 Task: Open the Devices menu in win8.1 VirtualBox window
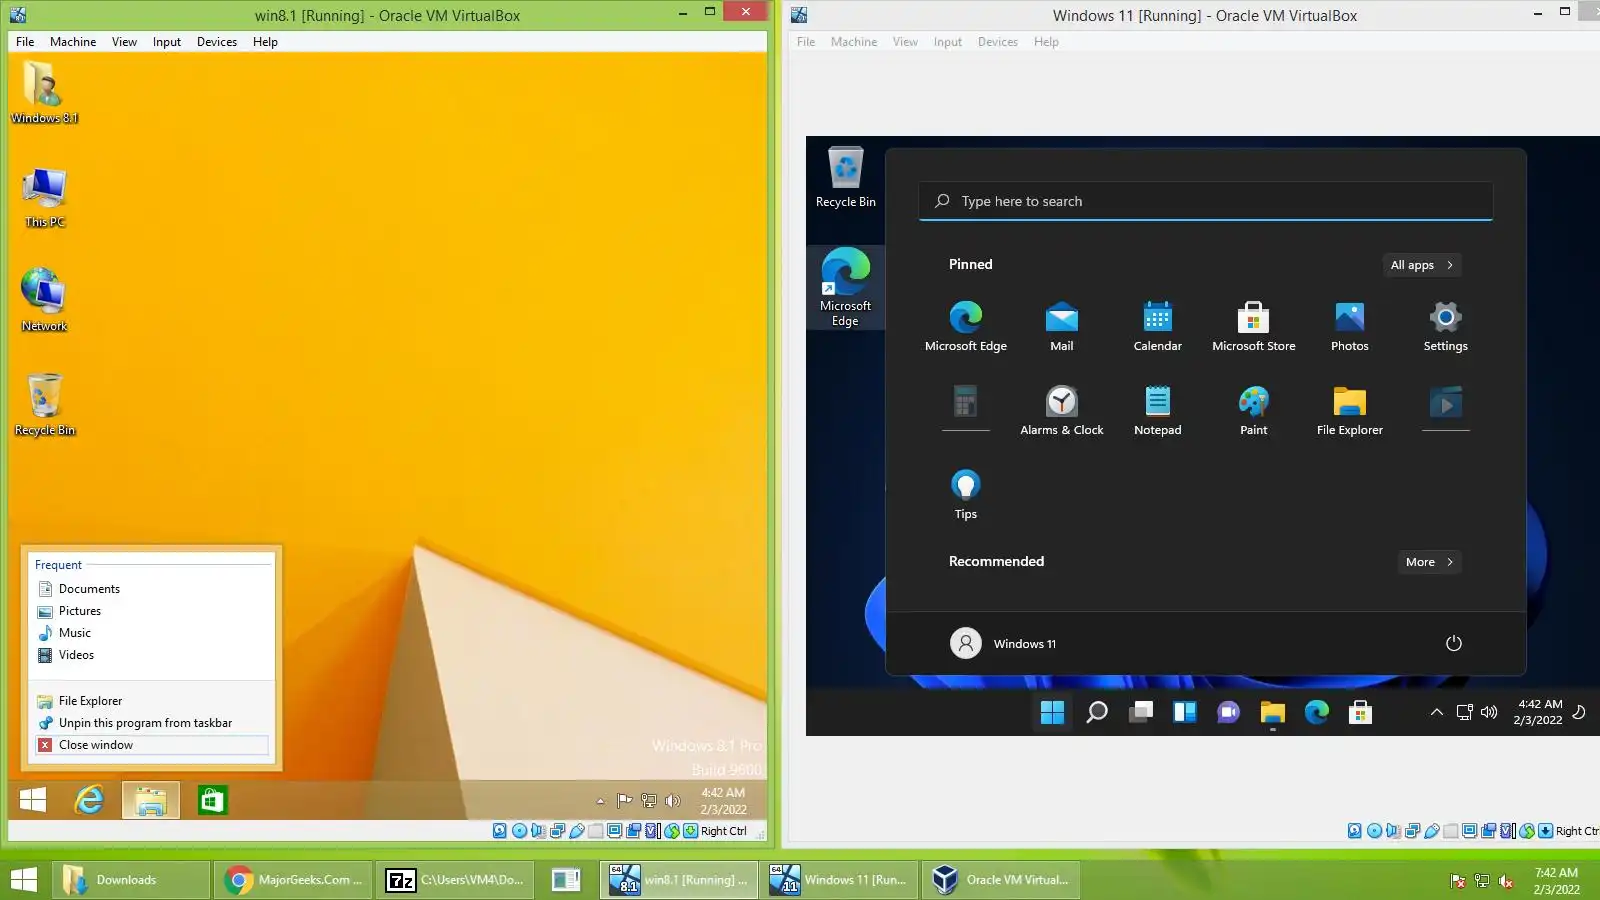point(217,42)
